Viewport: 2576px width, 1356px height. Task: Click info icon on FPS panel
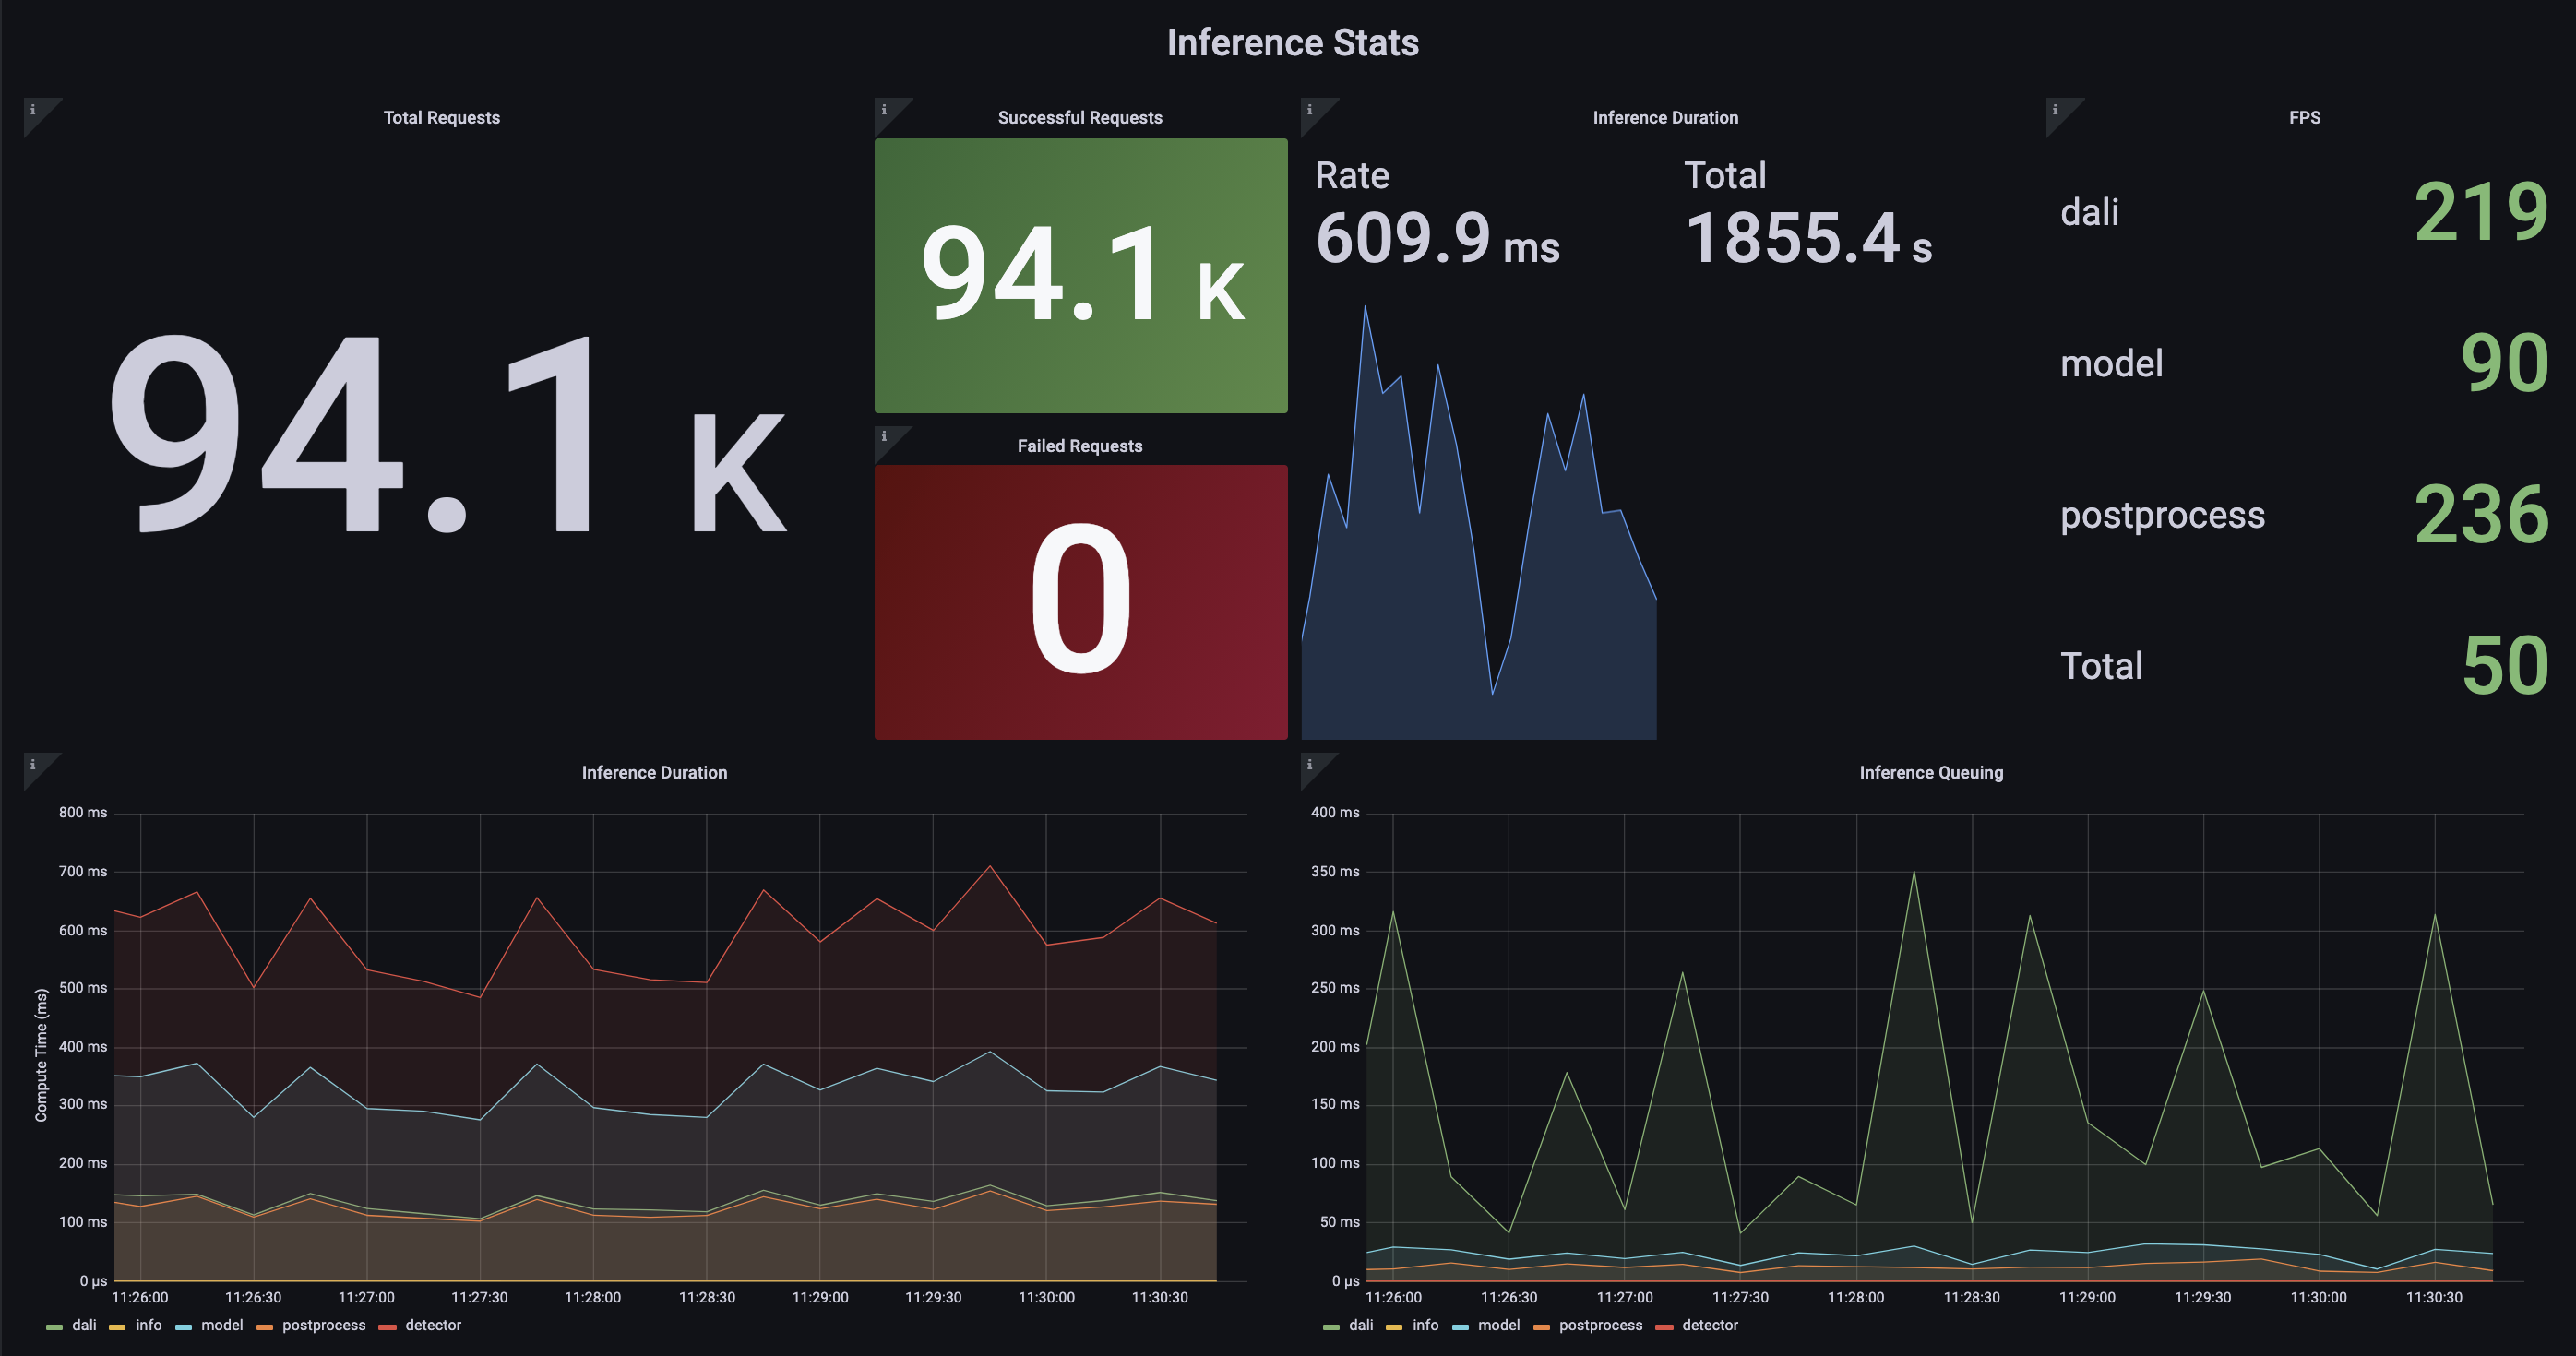tap(2055, 110)
